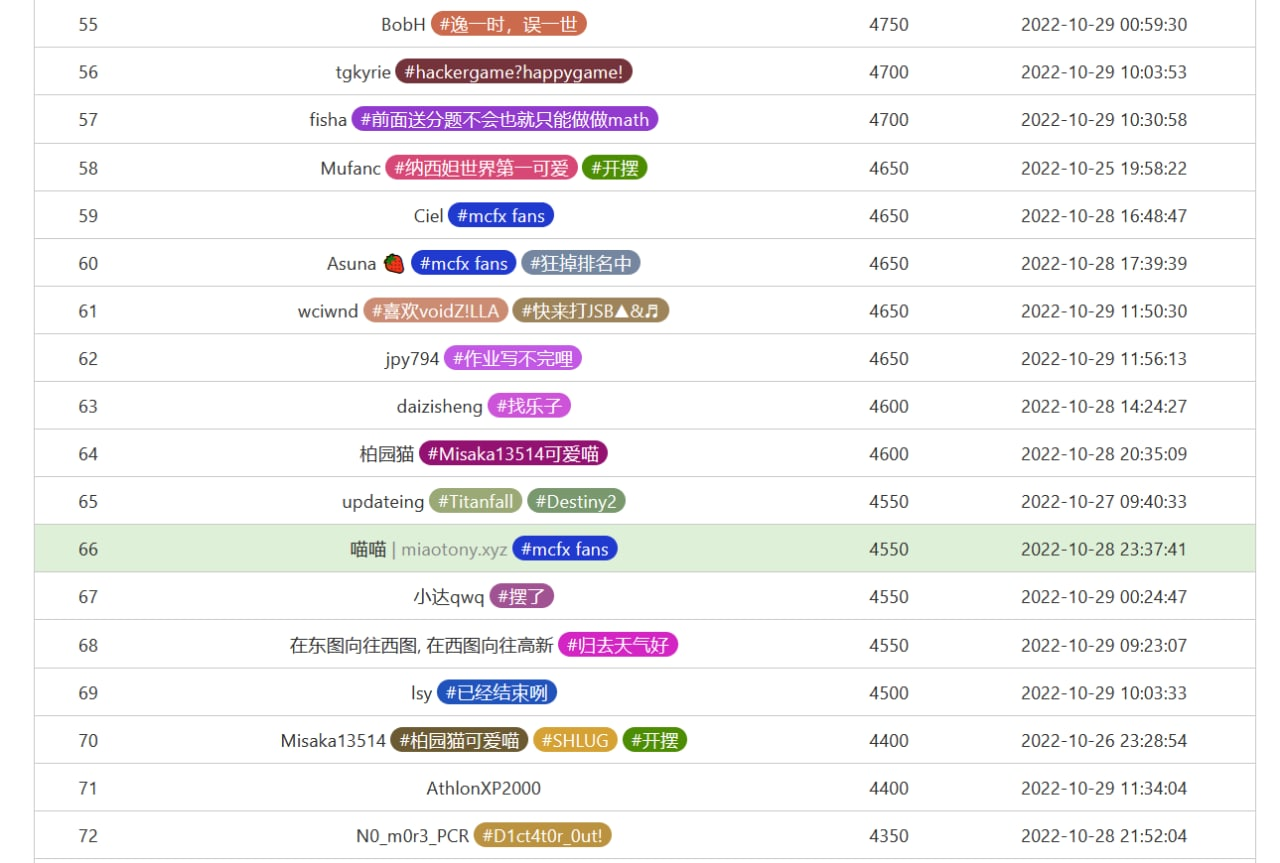Click the #mcfx fans tag in highlighted row

click(565, 549)
